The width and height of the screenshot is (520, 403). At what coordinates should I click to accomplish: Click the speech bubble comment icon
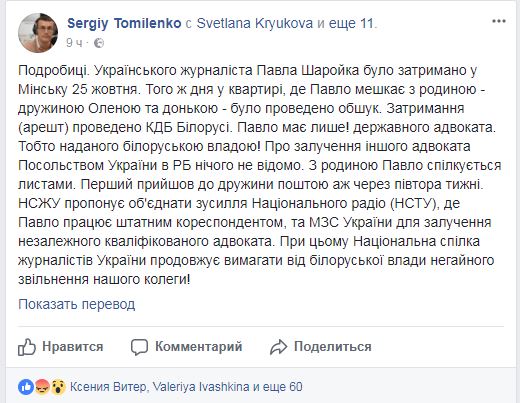pyautogui.click(x=139, y=347)
